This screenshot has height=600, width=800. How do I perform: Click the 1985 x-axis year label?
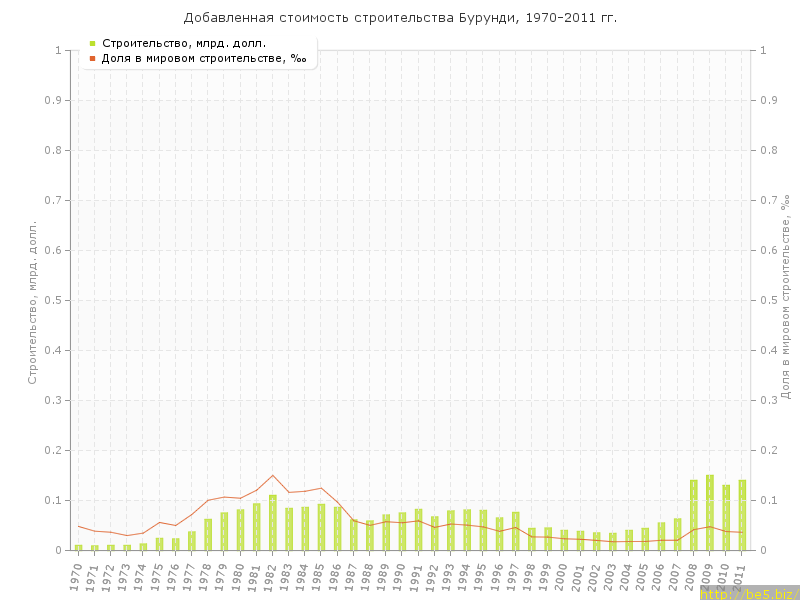pyautogui.click(x=321, y=577)
